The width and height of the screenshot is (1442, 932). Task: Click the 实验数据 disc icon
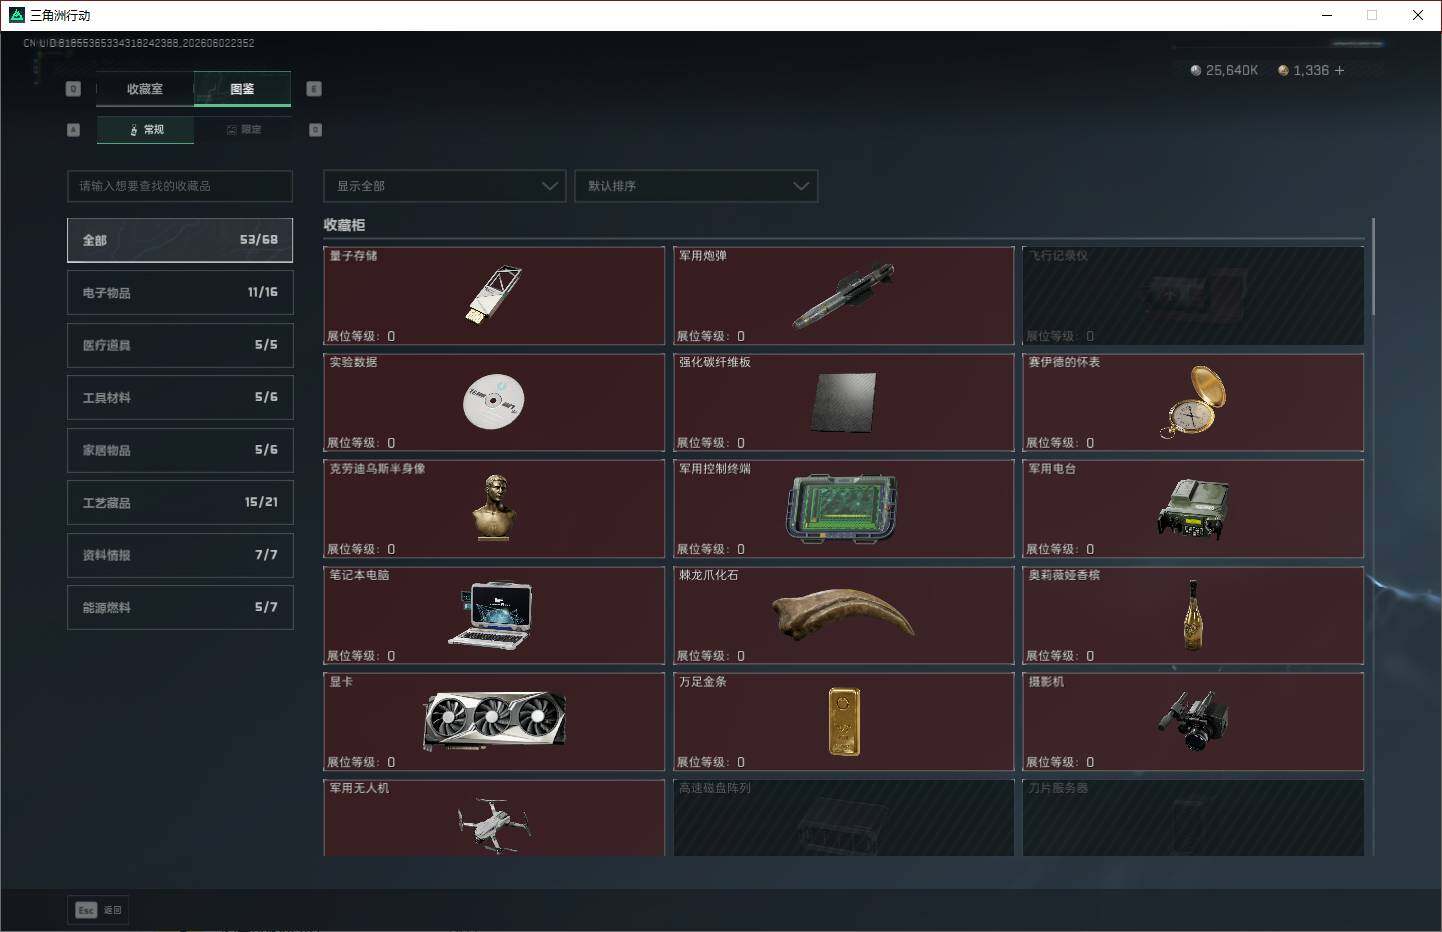point(494,401)
